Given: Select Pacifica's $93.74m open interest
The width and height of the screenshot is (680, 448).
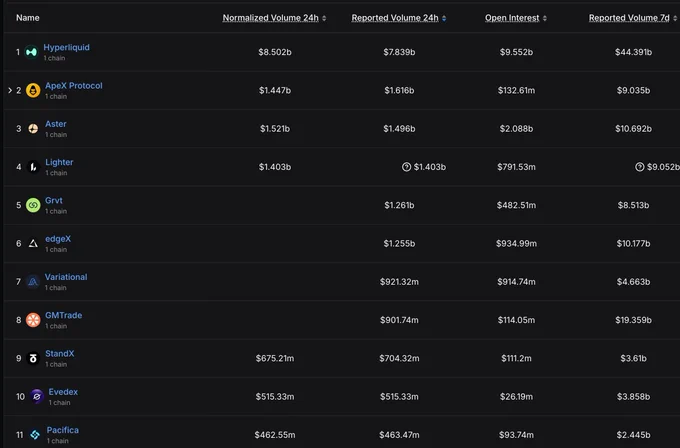Looking at the screenshot, I should 517,435.
